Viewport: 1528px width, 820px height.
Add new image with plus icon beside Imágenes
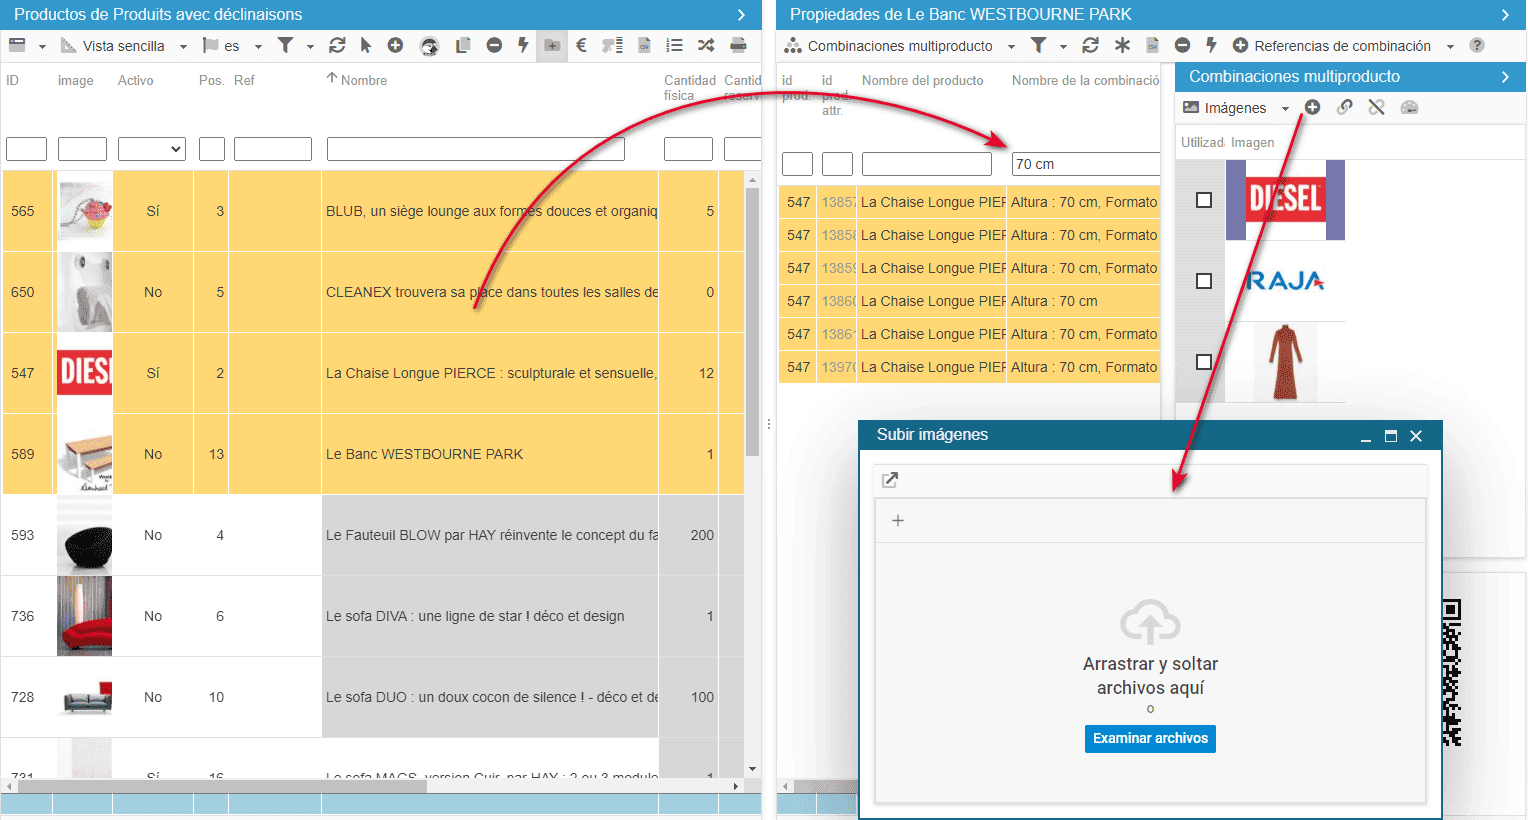click(x=1313, y=107)
